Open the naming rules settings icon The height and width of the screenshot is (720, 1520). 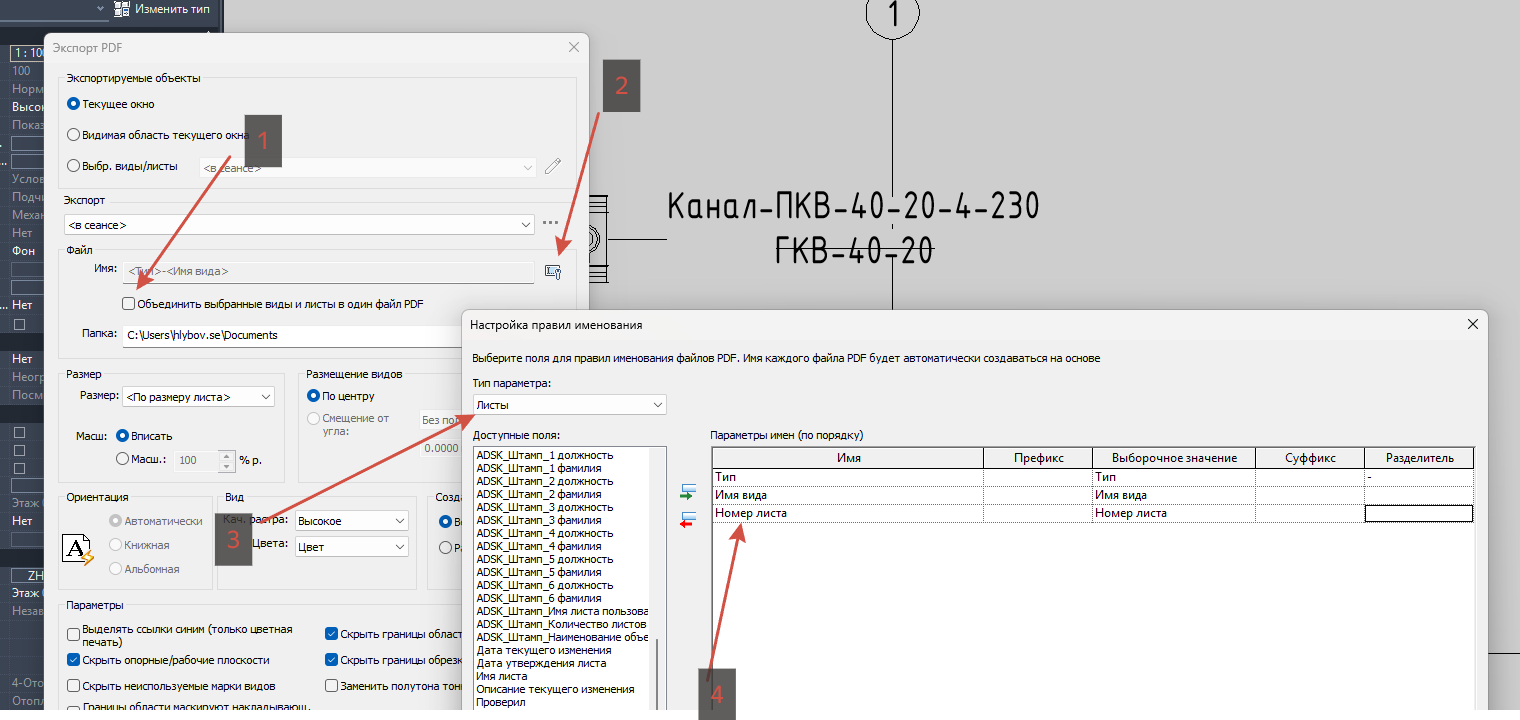point(553,271)
